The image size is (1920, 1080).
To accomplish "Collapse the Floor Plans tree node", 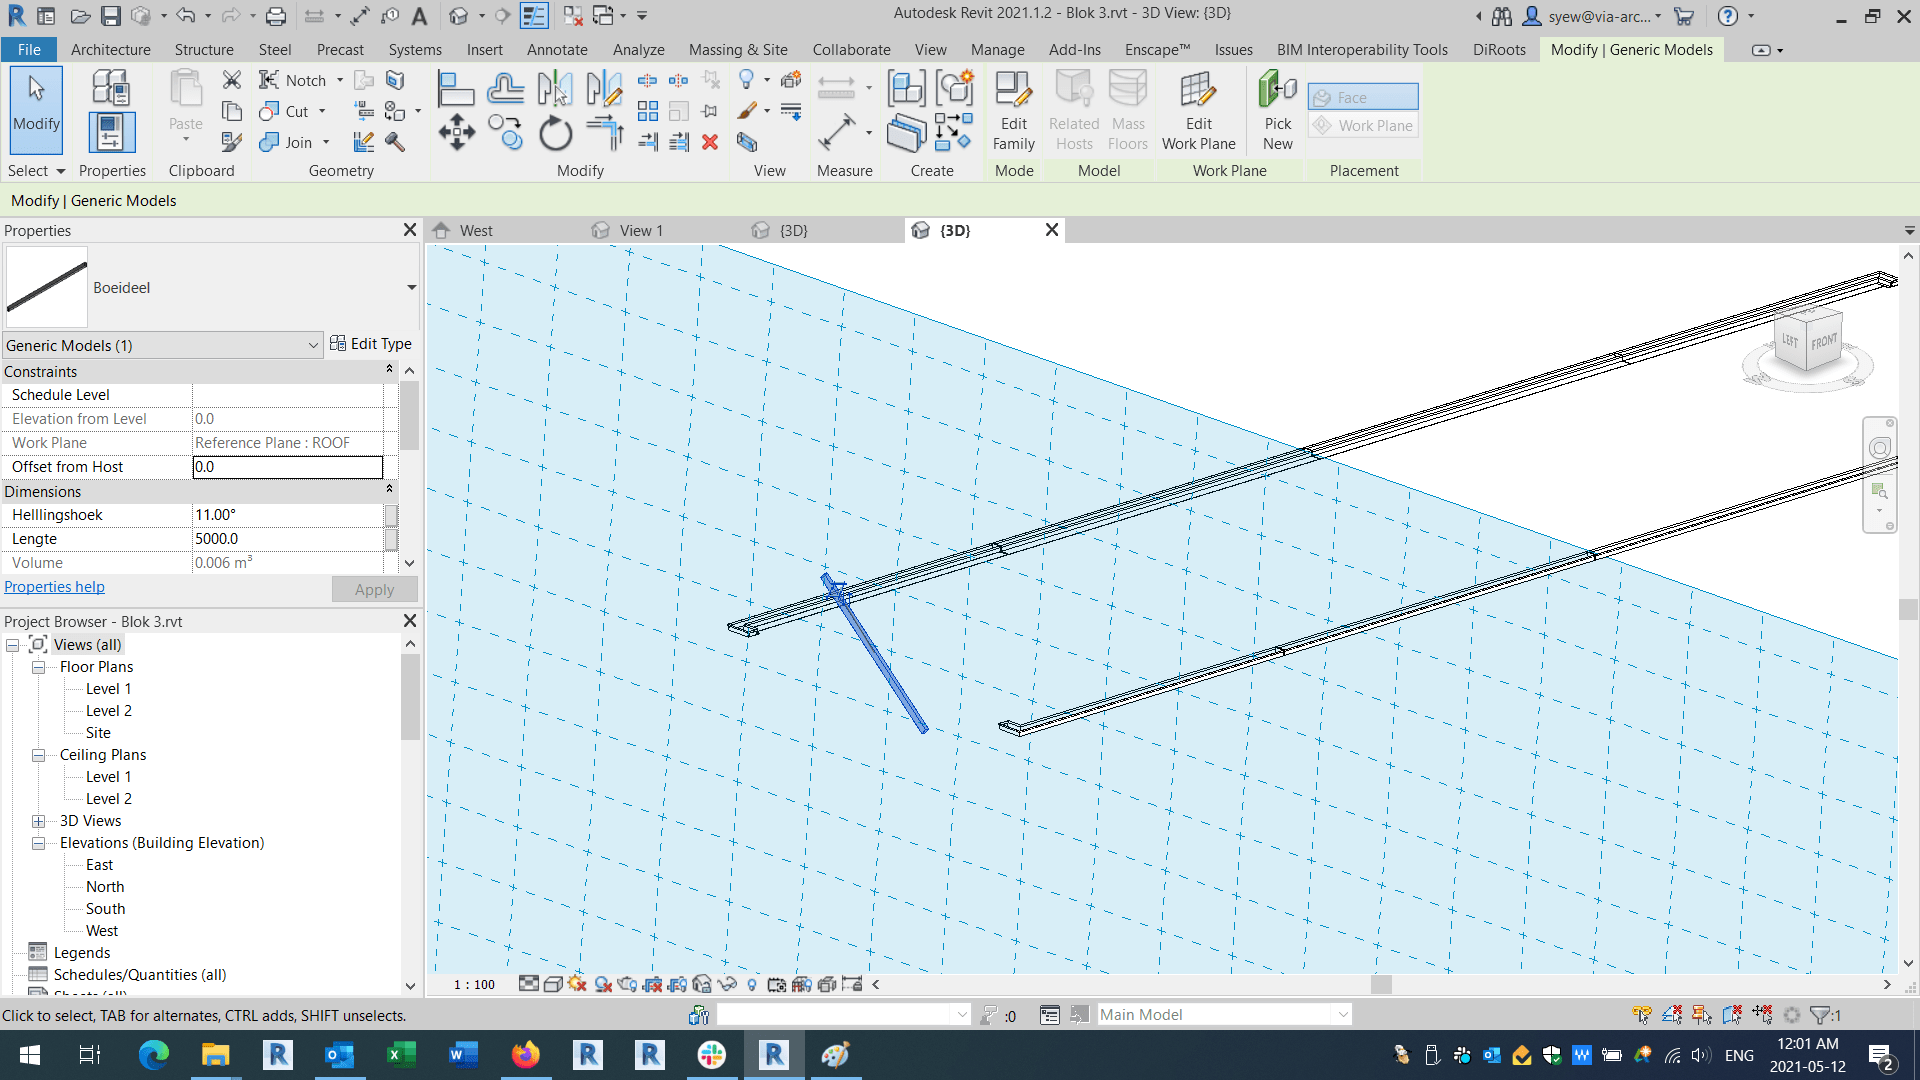I will (38, 667).
